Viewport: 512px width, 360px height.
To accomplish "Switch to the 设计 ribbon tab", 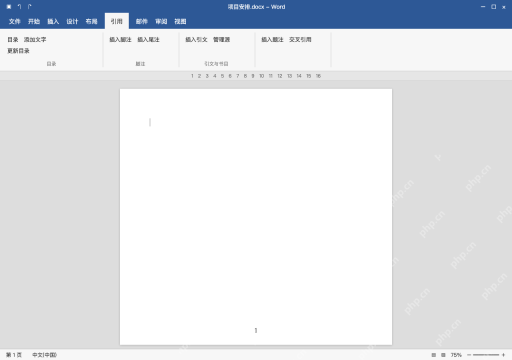I will point(72,22).
